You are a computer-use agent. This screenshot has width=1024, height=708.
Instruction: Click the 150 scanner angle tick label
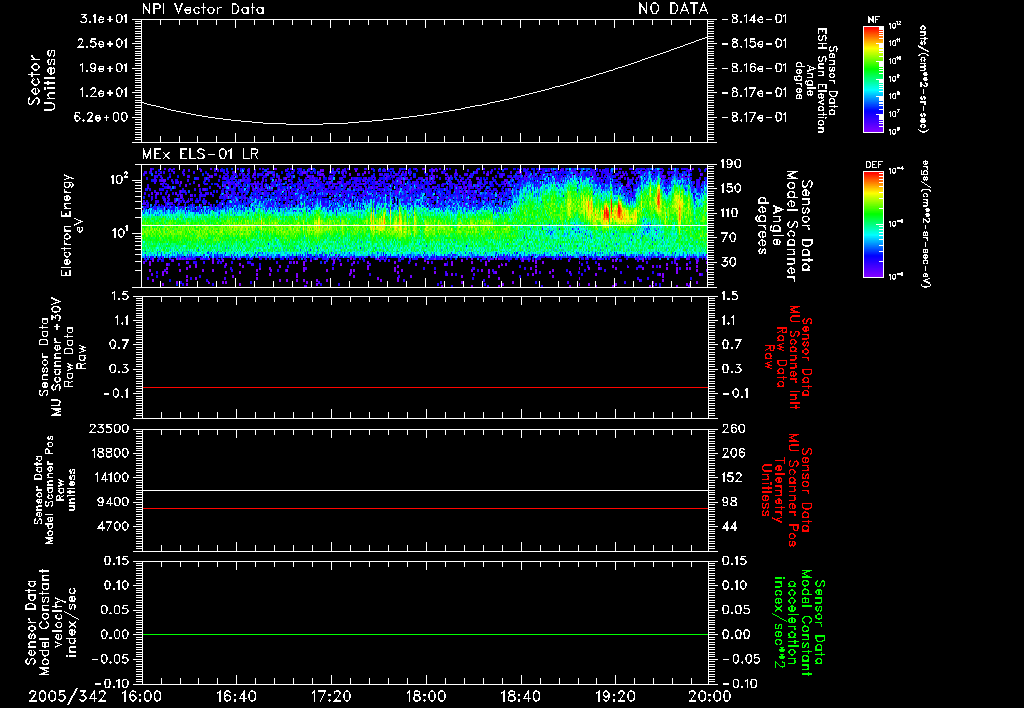[733, 188]
